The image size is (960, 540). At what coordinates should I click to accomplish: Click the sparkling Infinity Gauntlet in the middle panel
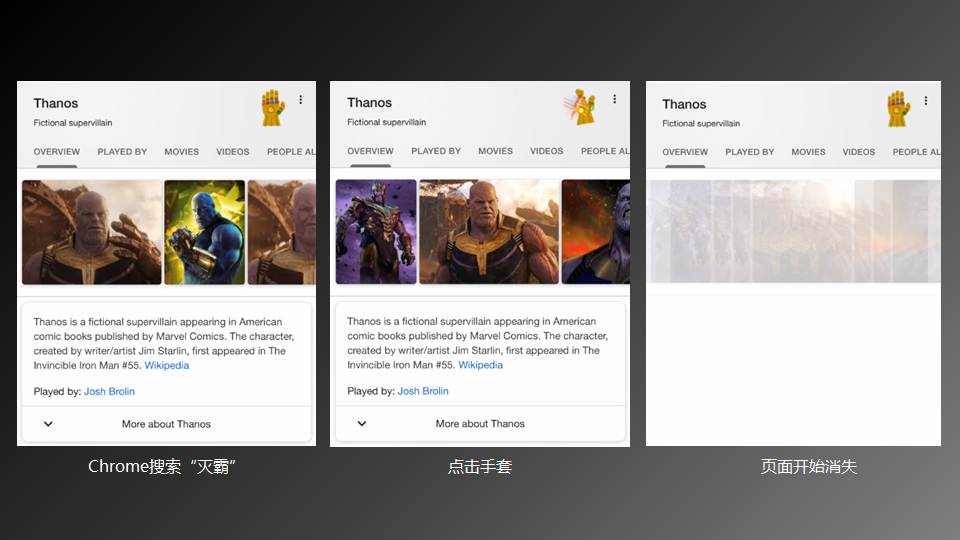582,107
